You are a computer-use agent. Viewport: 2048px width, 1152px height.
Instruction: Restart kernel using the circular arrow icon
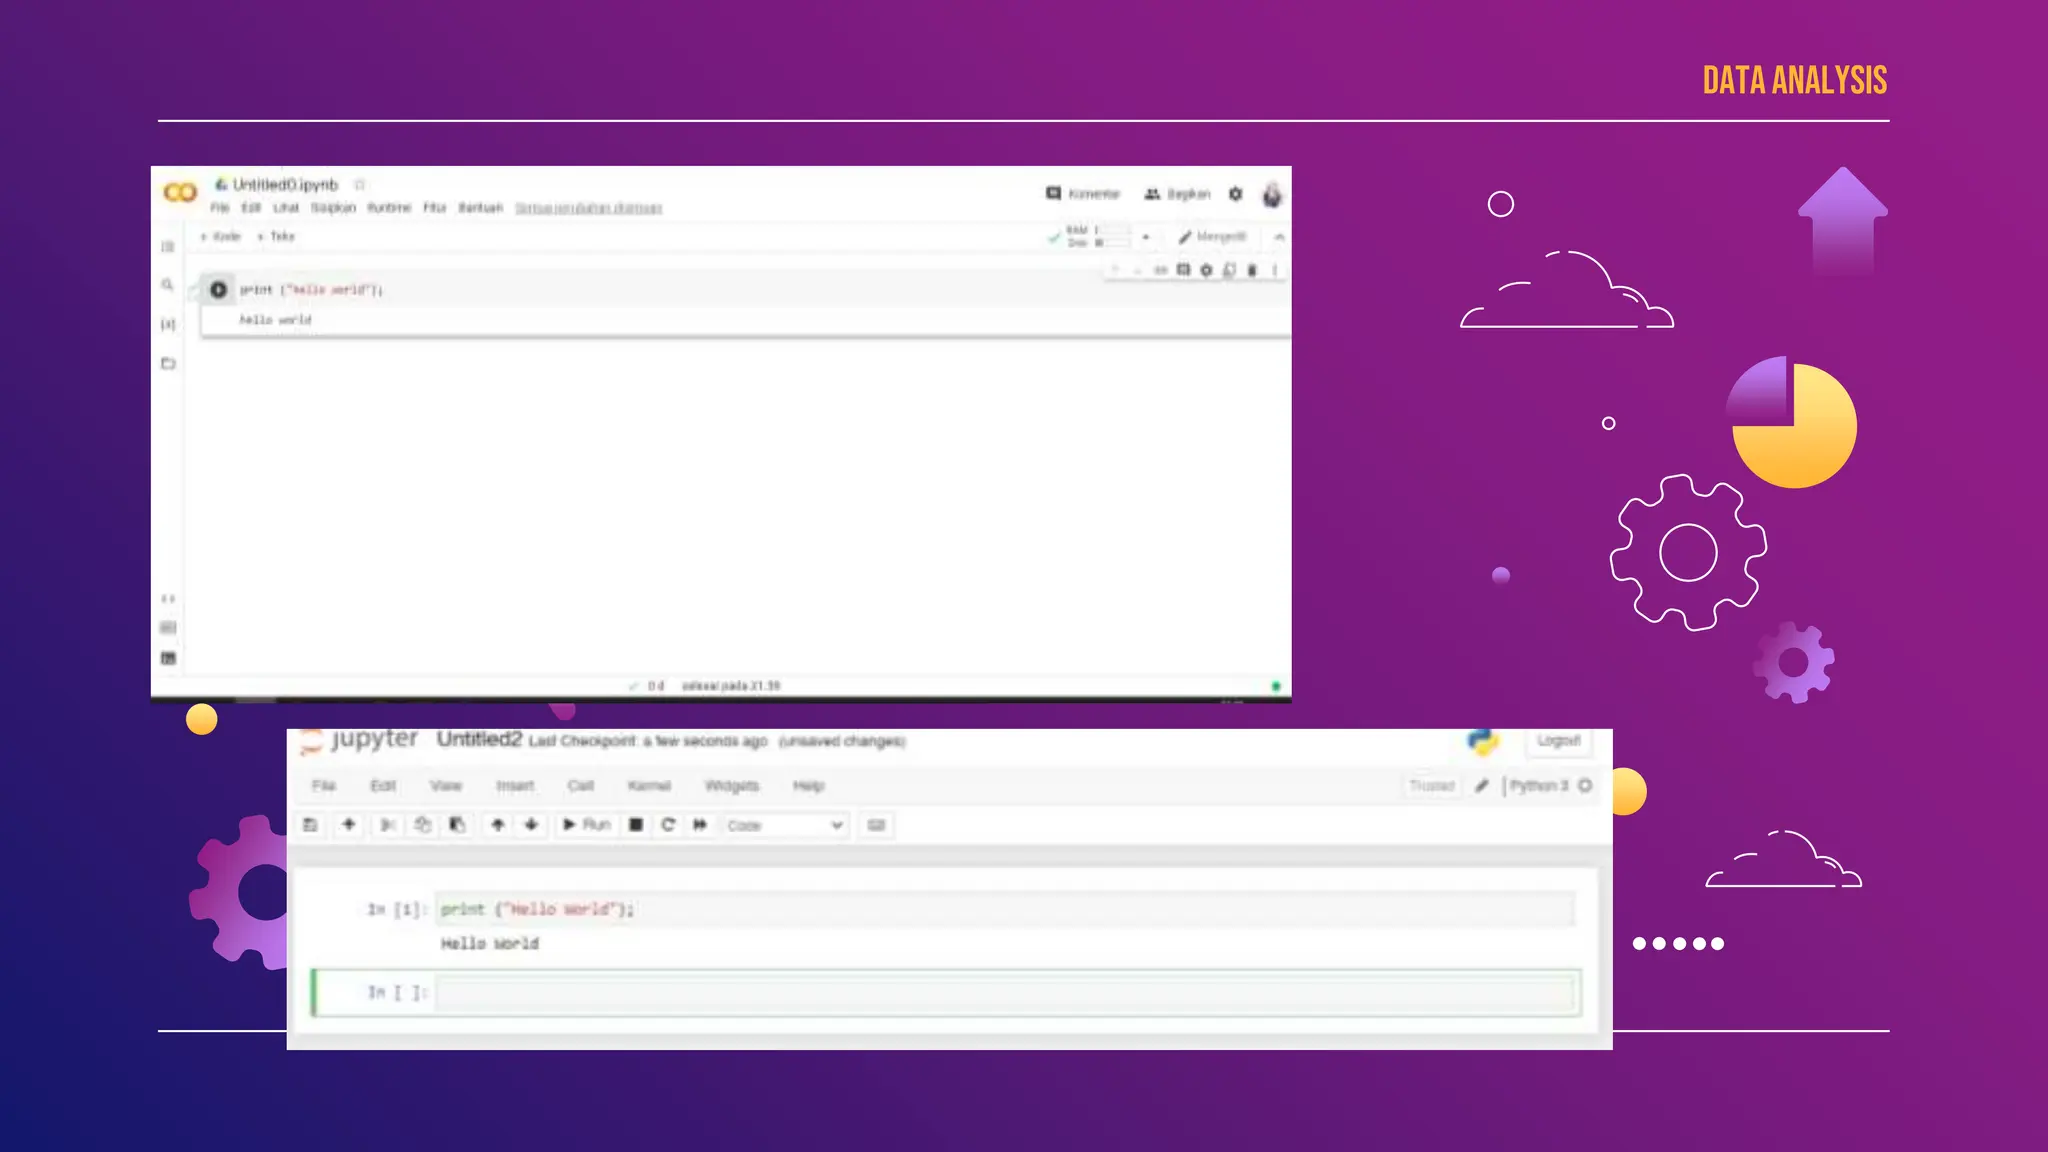[x=668, y=825]
